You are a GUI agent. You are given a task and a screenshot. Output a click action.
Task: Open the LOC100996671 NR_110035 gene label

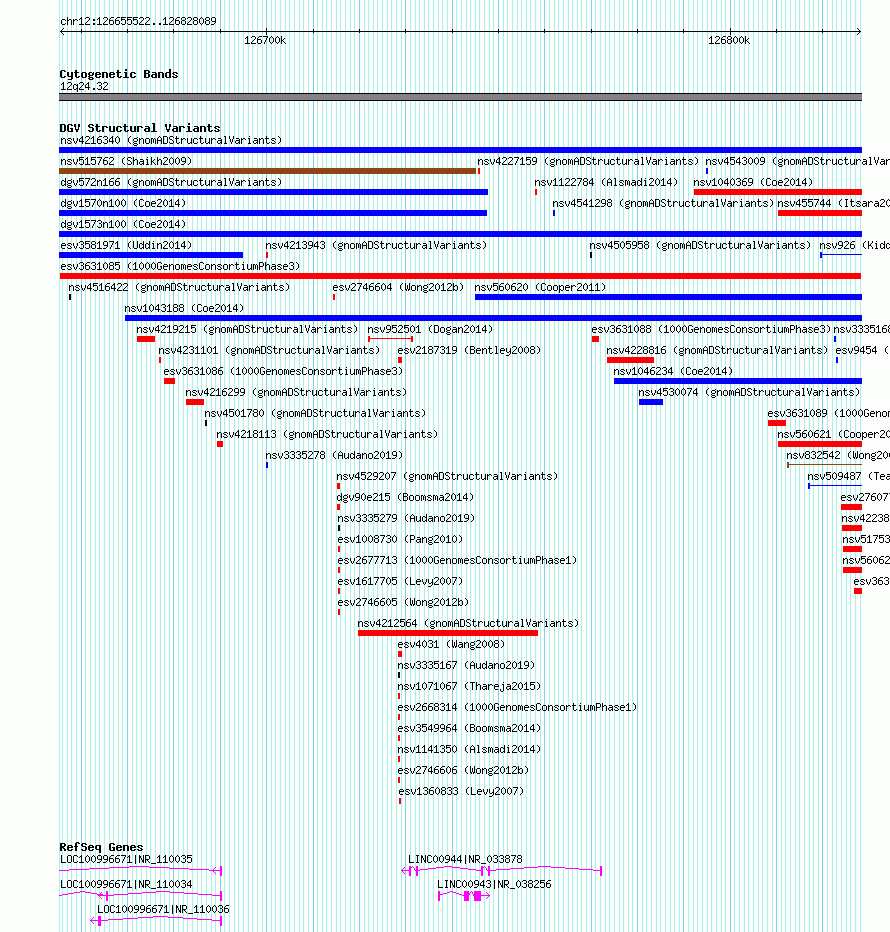126,859
